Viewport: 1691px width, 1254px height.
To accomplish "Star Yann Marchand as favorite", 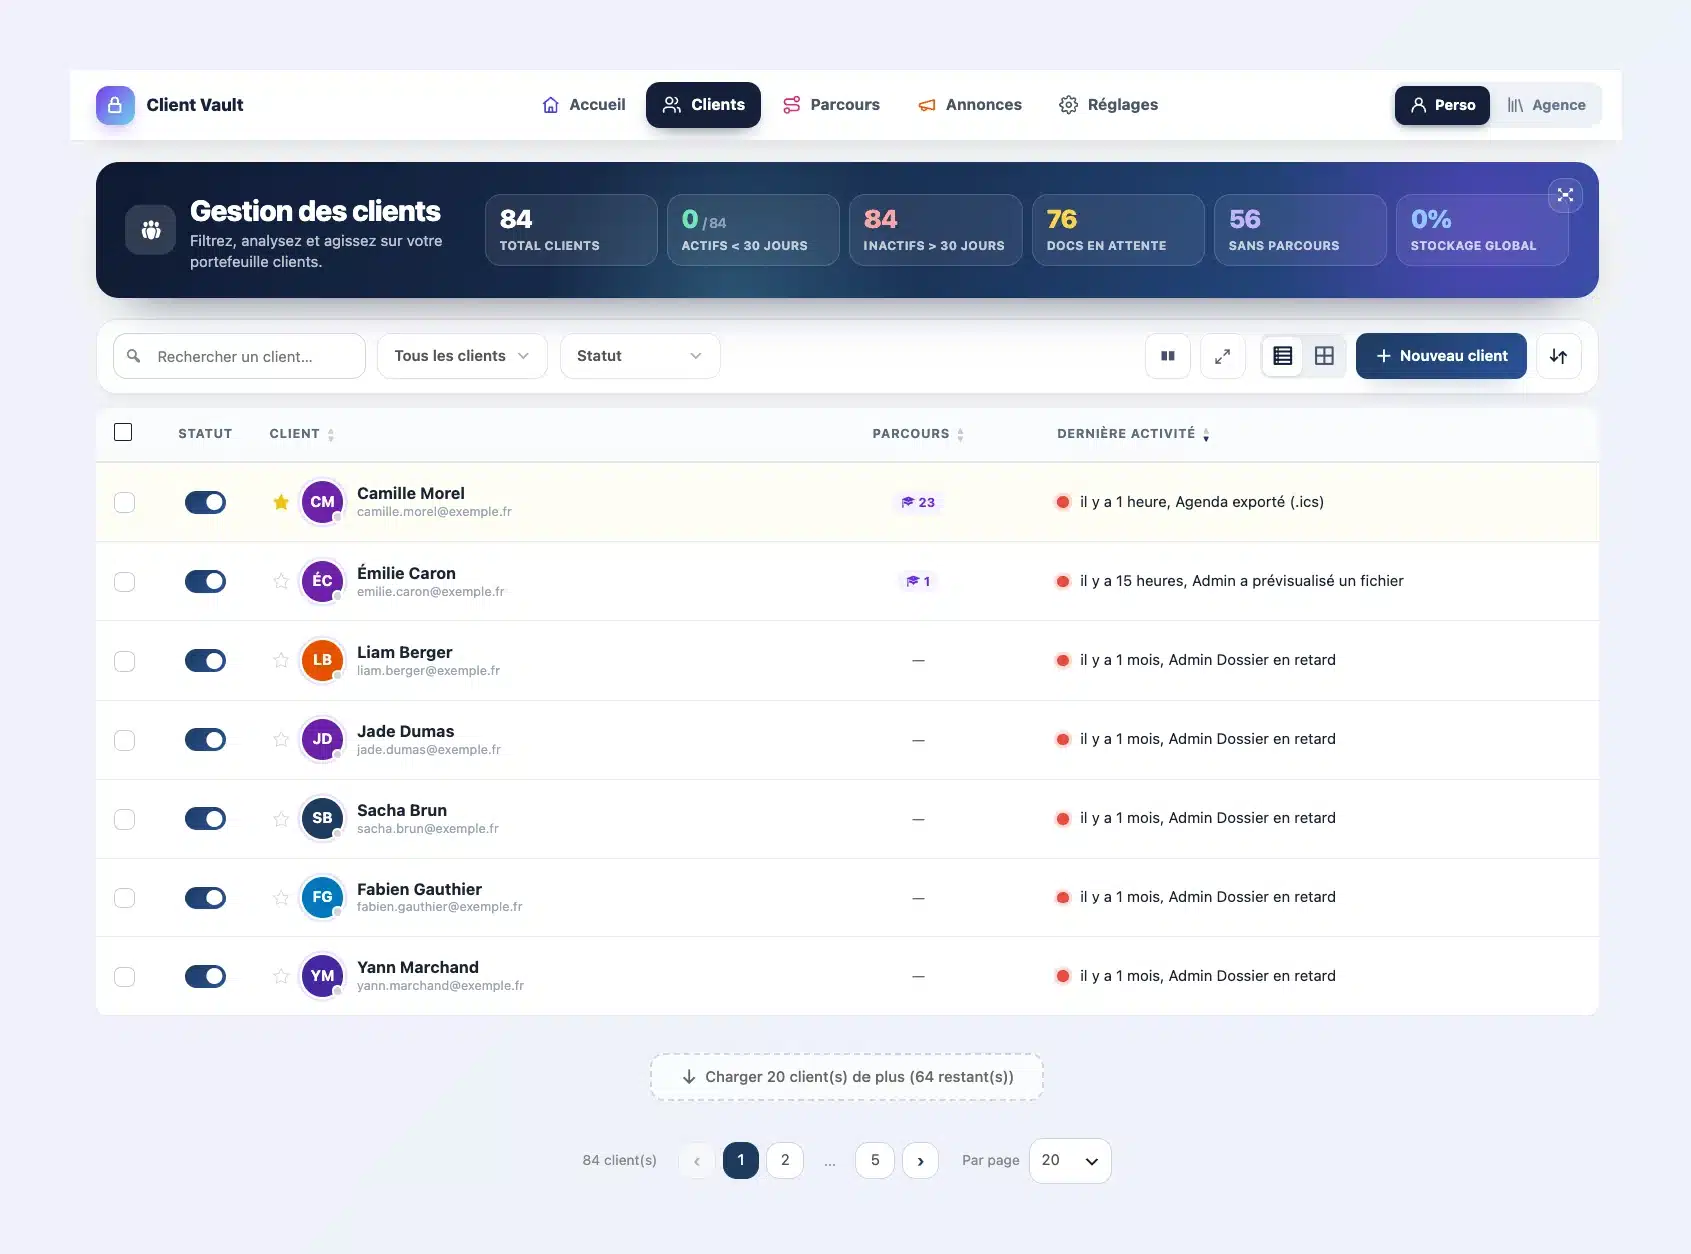I will click(x=281, y=976).
